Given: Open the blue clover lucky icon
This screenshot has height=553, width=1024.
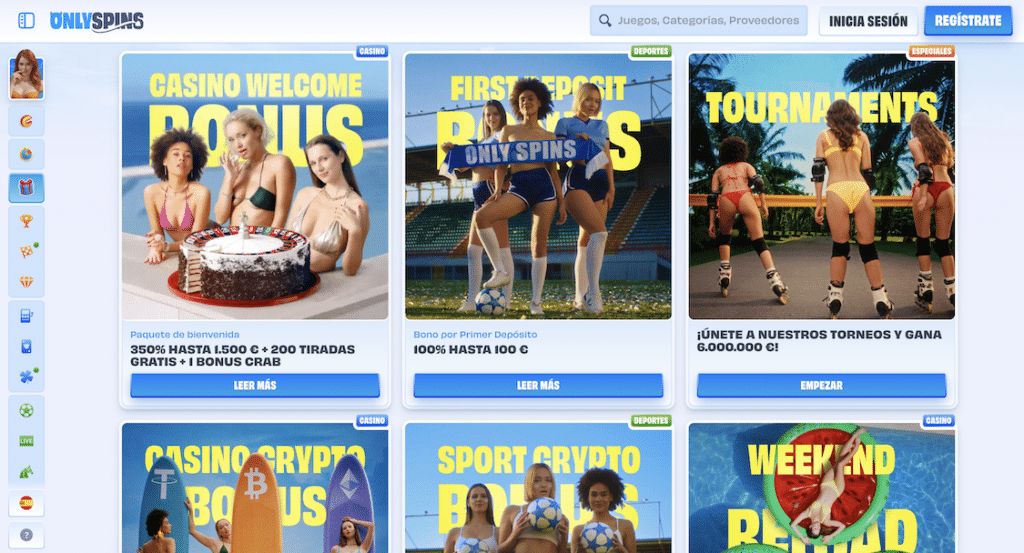Looking at the screenshot, I should 26,377.
